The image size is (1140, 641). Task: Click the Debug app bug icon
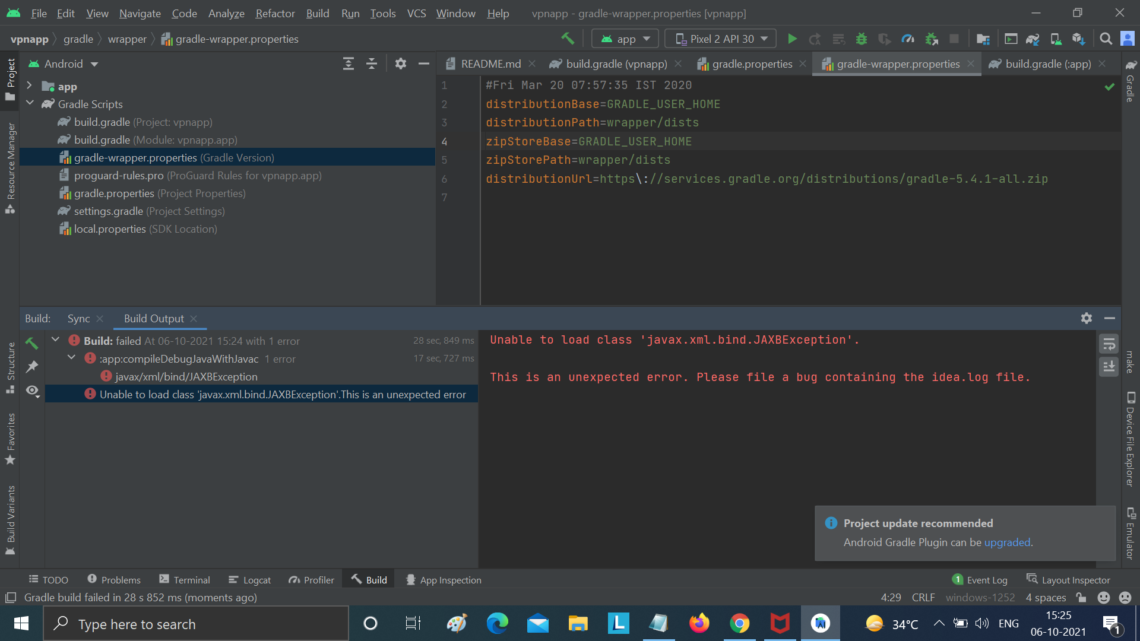coord(862,39)
